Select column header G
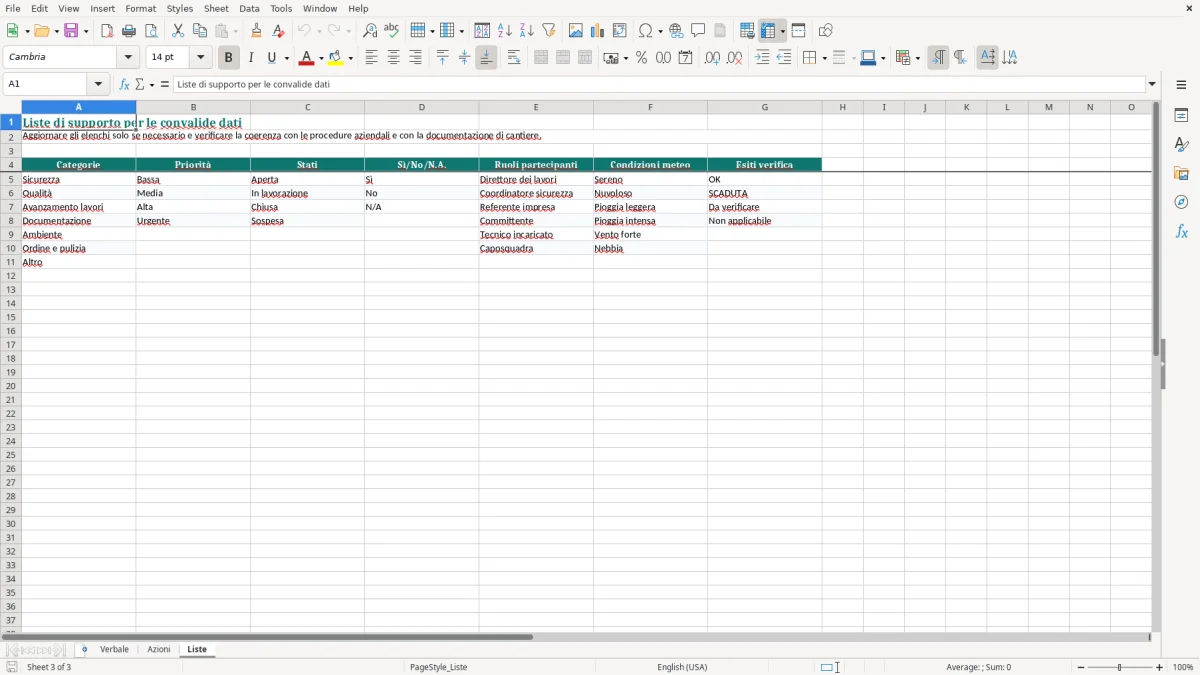The width and height of the screenshot is (1200, 675). click(765, 107)
